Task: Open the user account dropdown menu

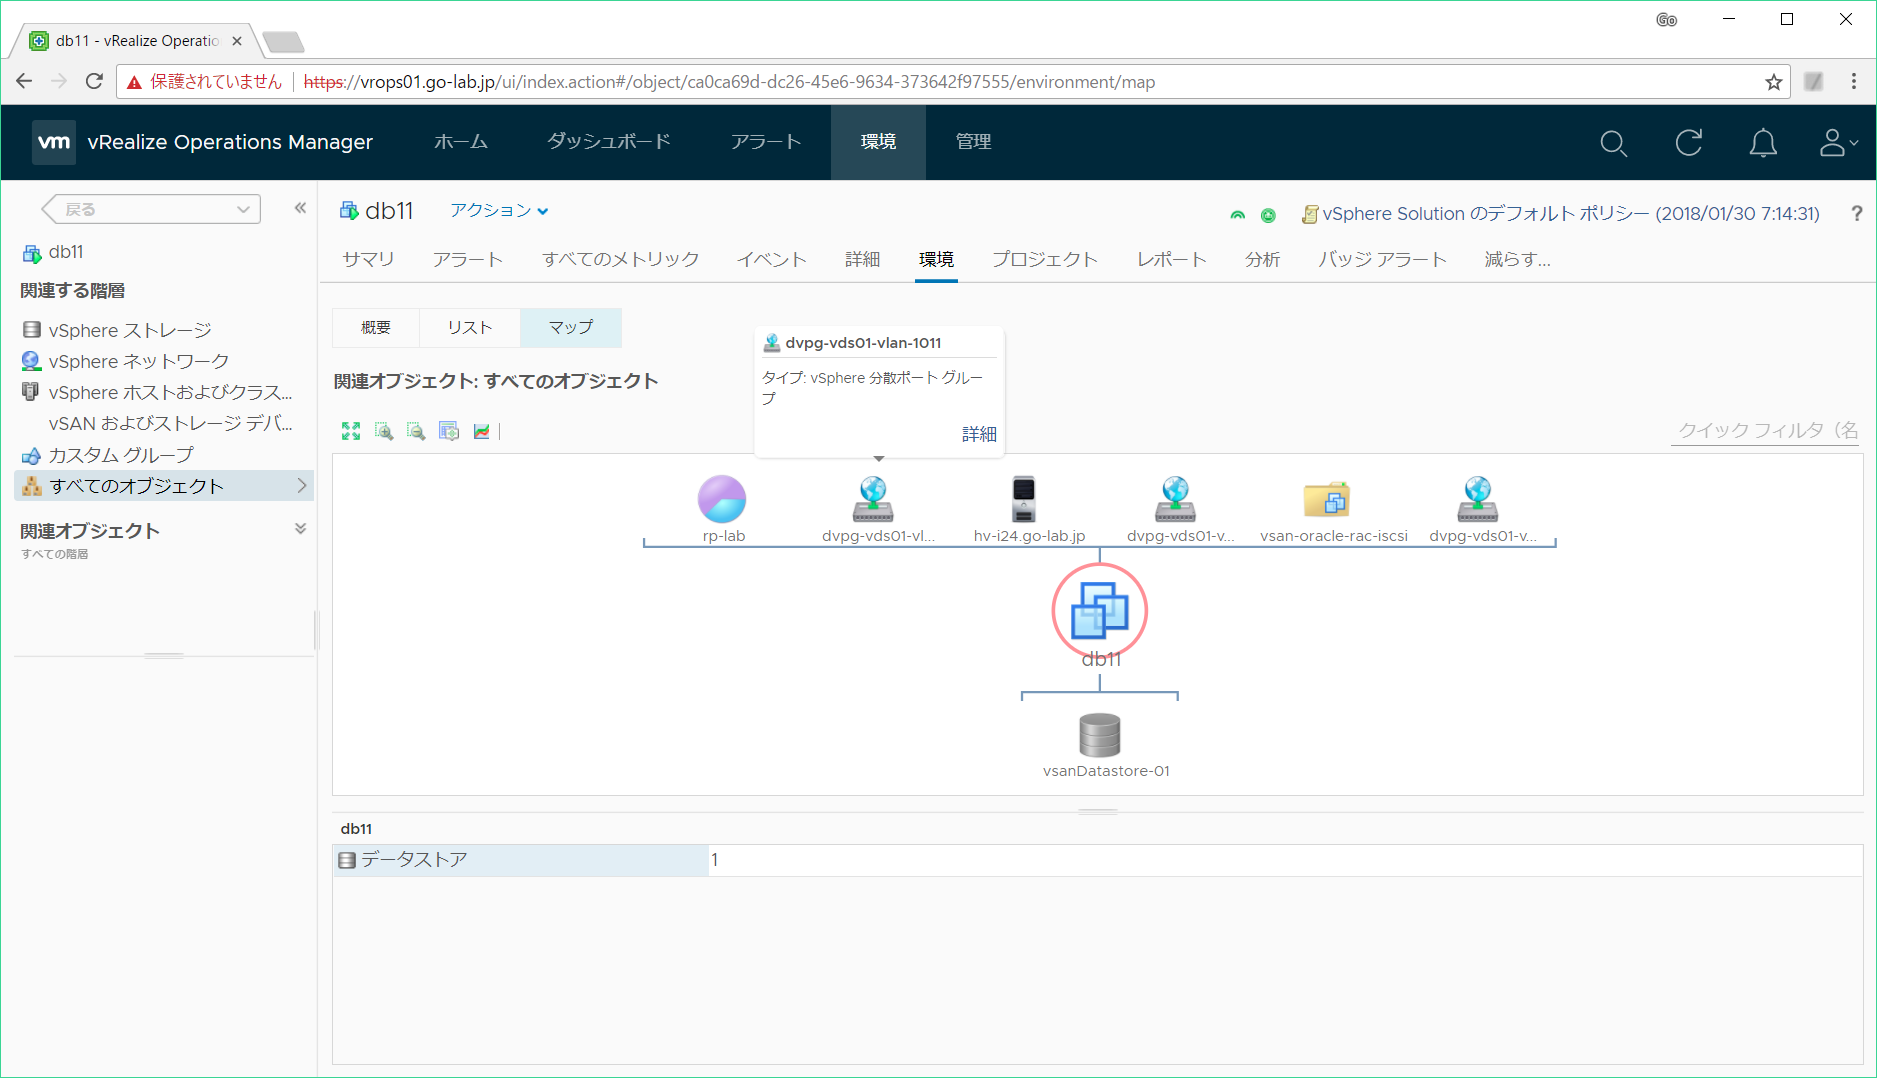Action: (x=1838, y=143)
